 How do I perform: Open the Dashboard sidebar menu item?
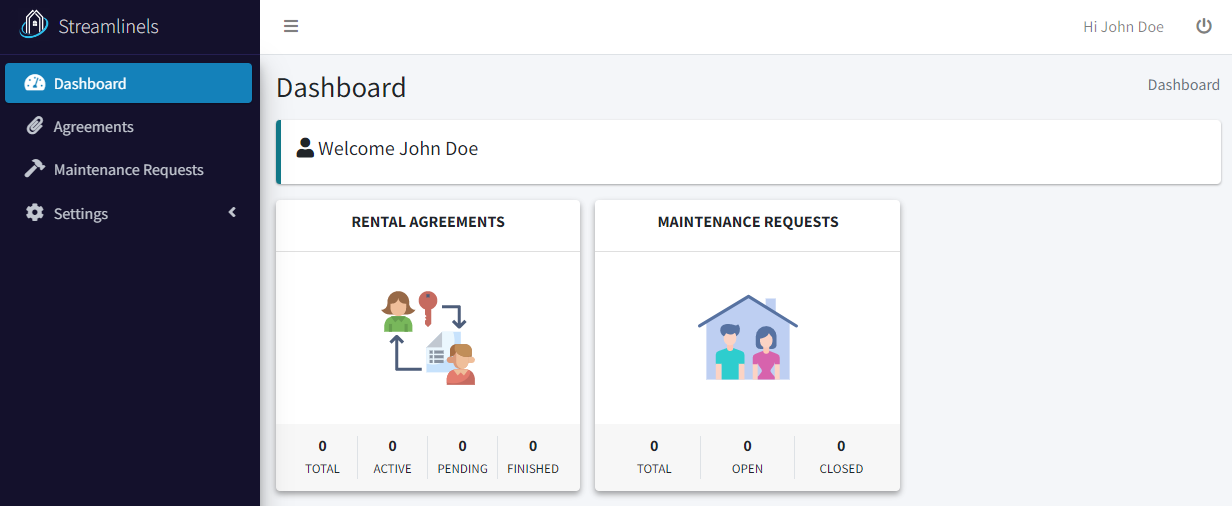pyautogui.click(x=128, y=83)
